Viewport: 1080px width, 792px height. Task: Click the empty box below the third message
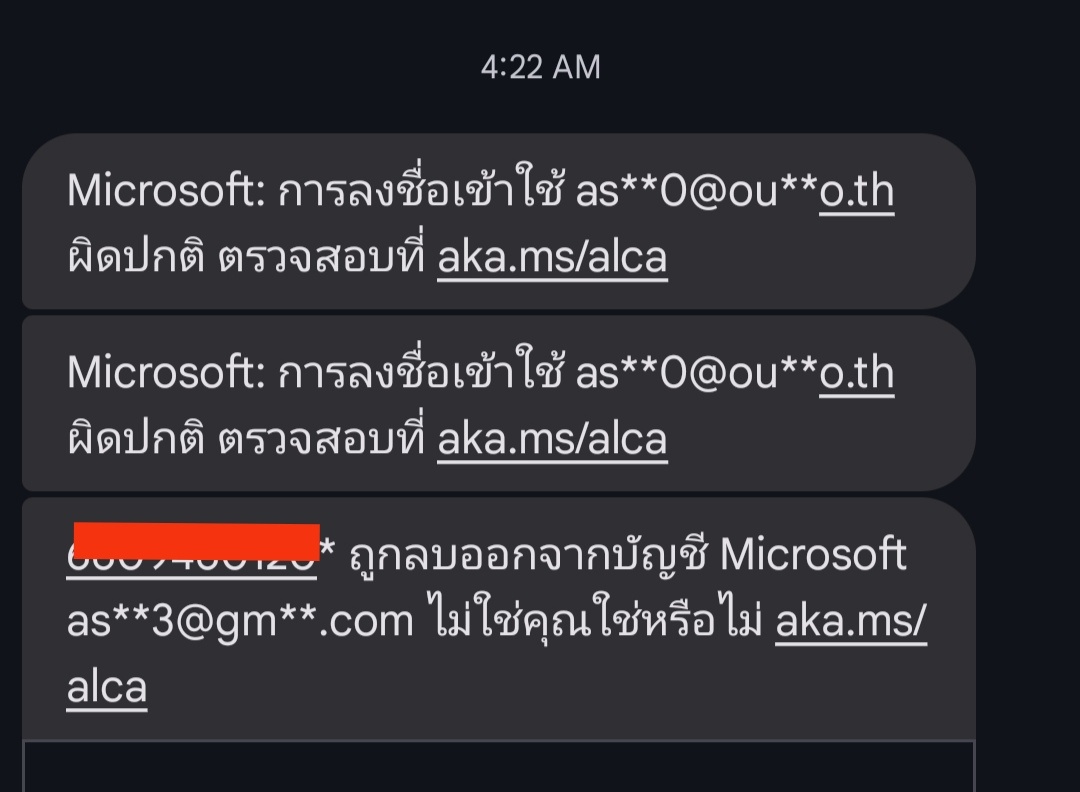pos(499,767)
